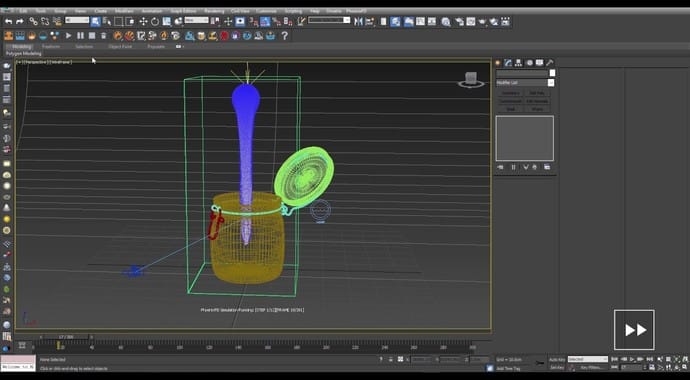The height and width of the screenshot is (380, 690).
Task: Click the ViewCube in viewport
Action: 471,80
